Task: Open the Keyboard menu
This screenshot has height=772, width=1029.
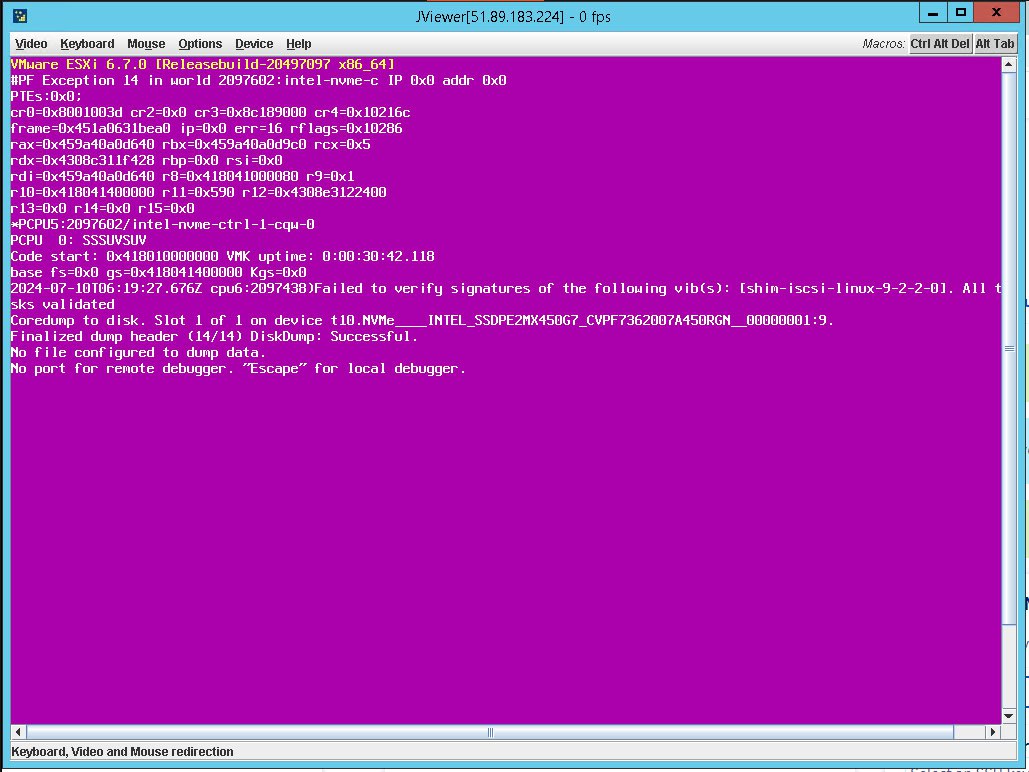Action: tap(87, 44)
